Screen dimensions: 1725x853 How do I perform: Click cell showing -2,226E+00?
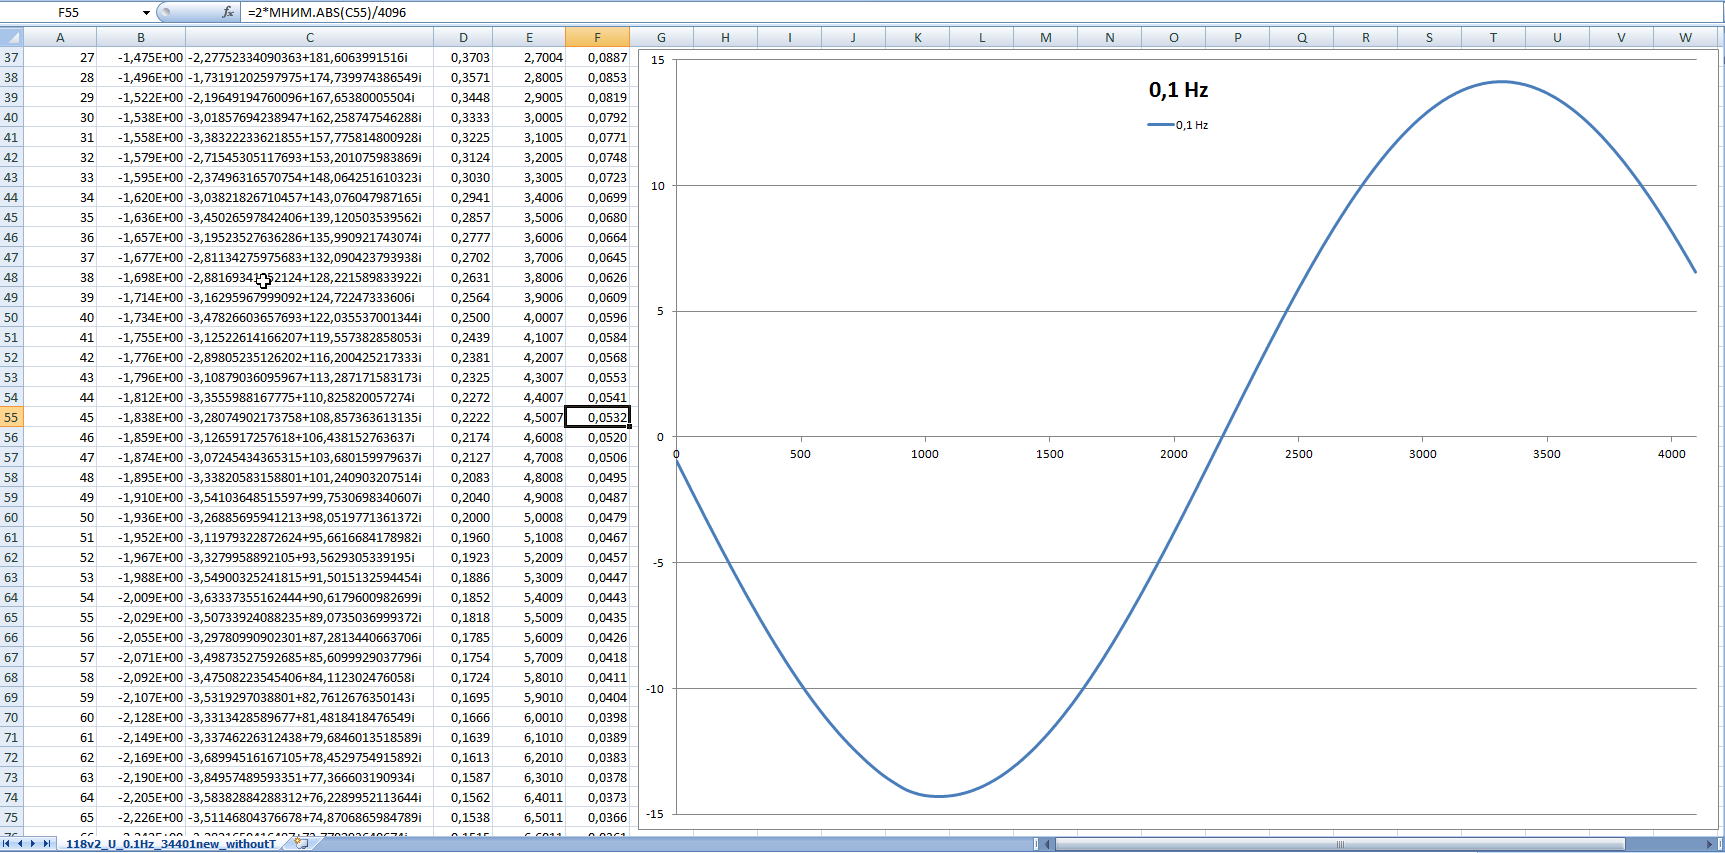[x=141, y=817]
